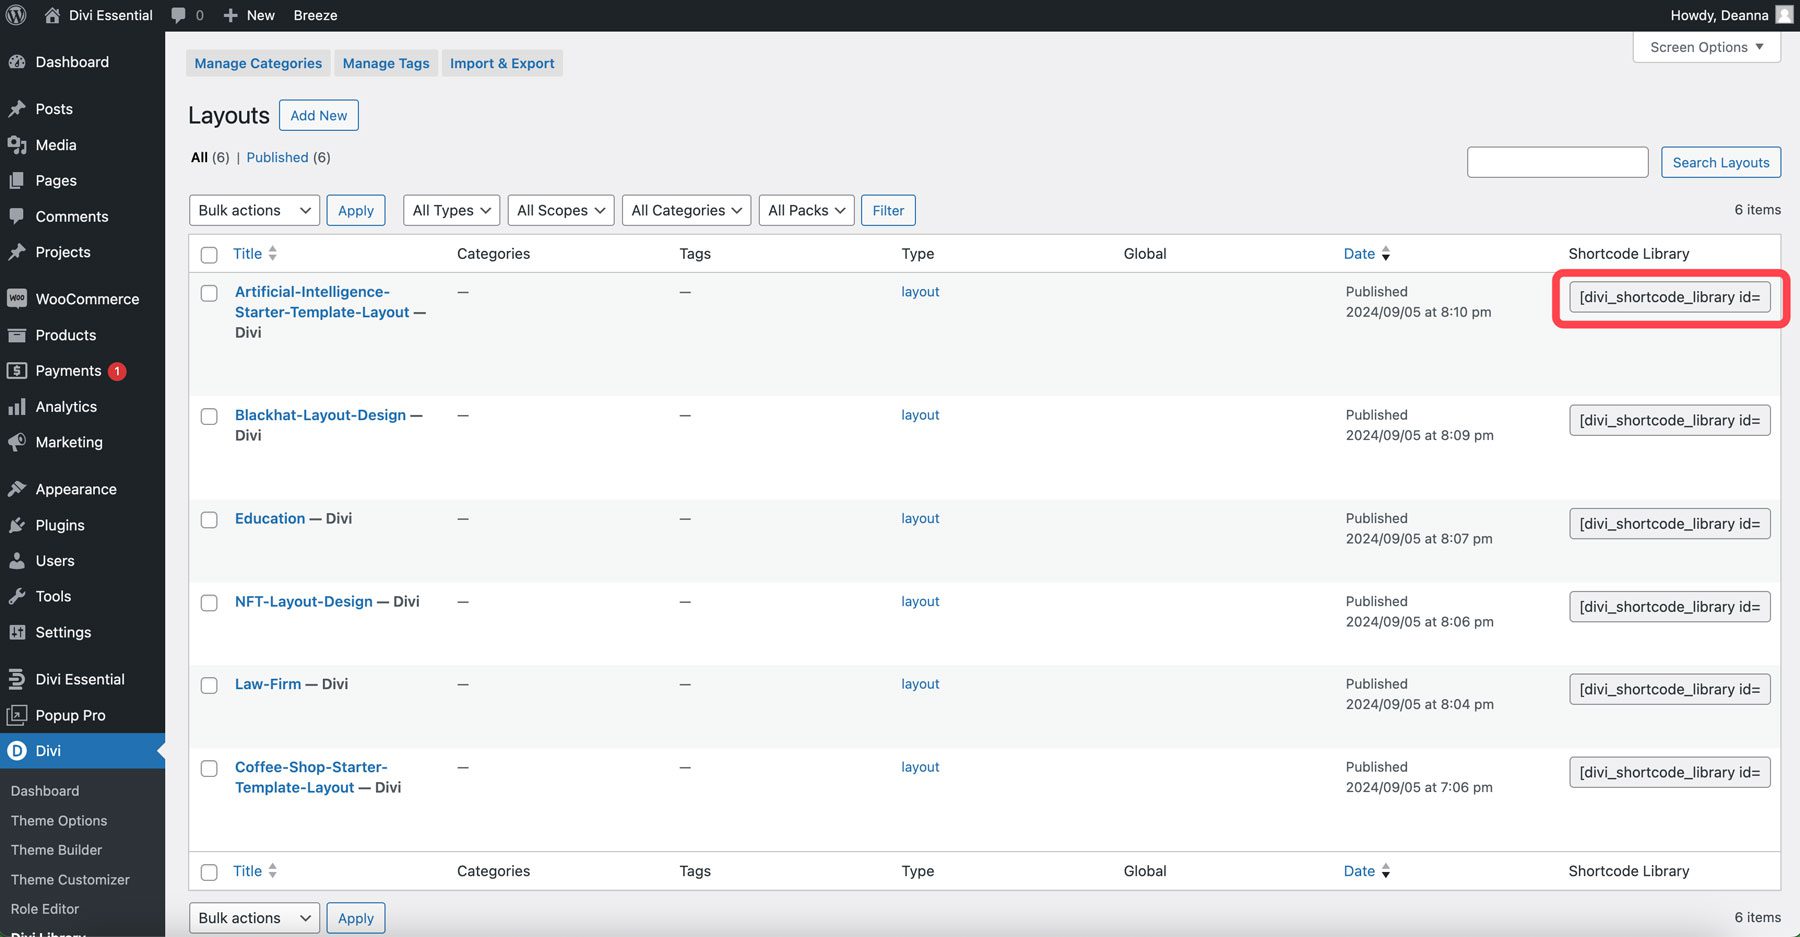Screen dimensions: 1800x937
Task: Open the Divi sidebar menu
Action: pos(47,750)
